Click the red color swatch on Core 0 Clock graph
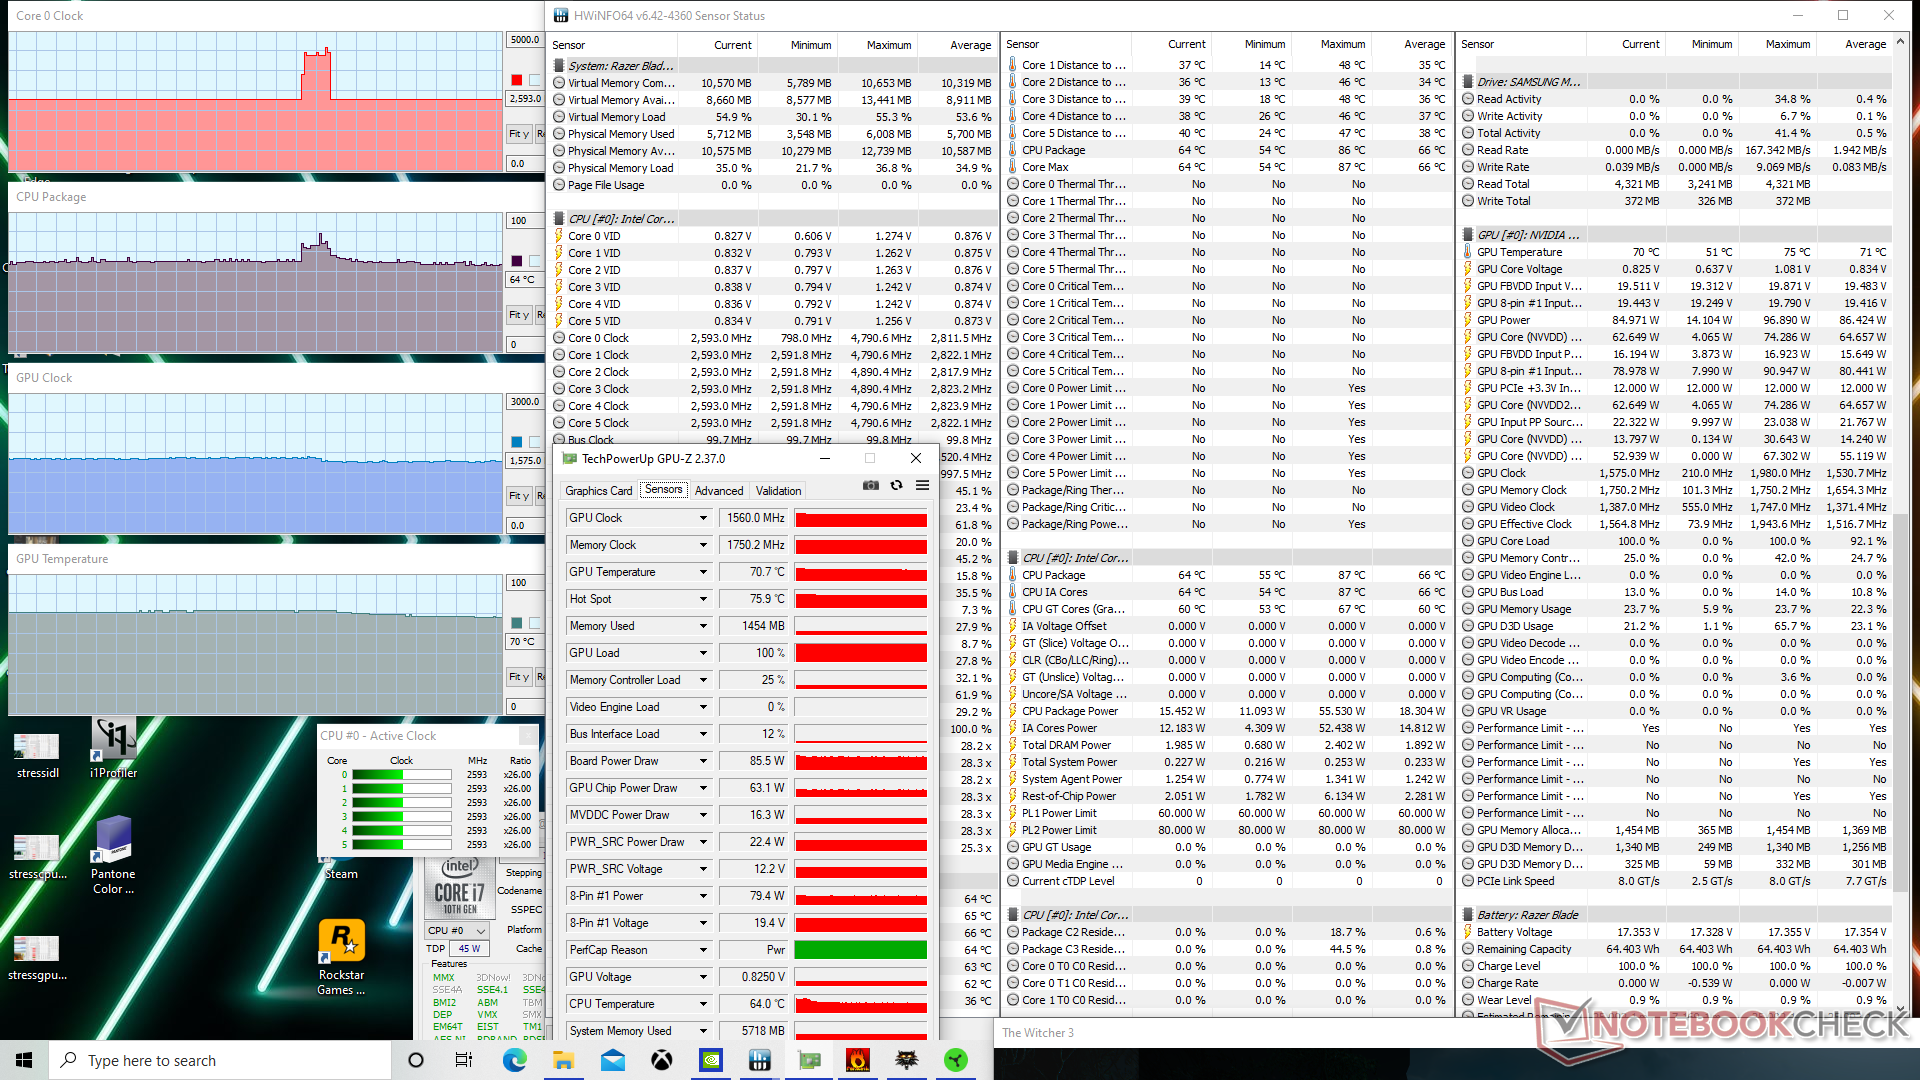 [x=516, y=80]
